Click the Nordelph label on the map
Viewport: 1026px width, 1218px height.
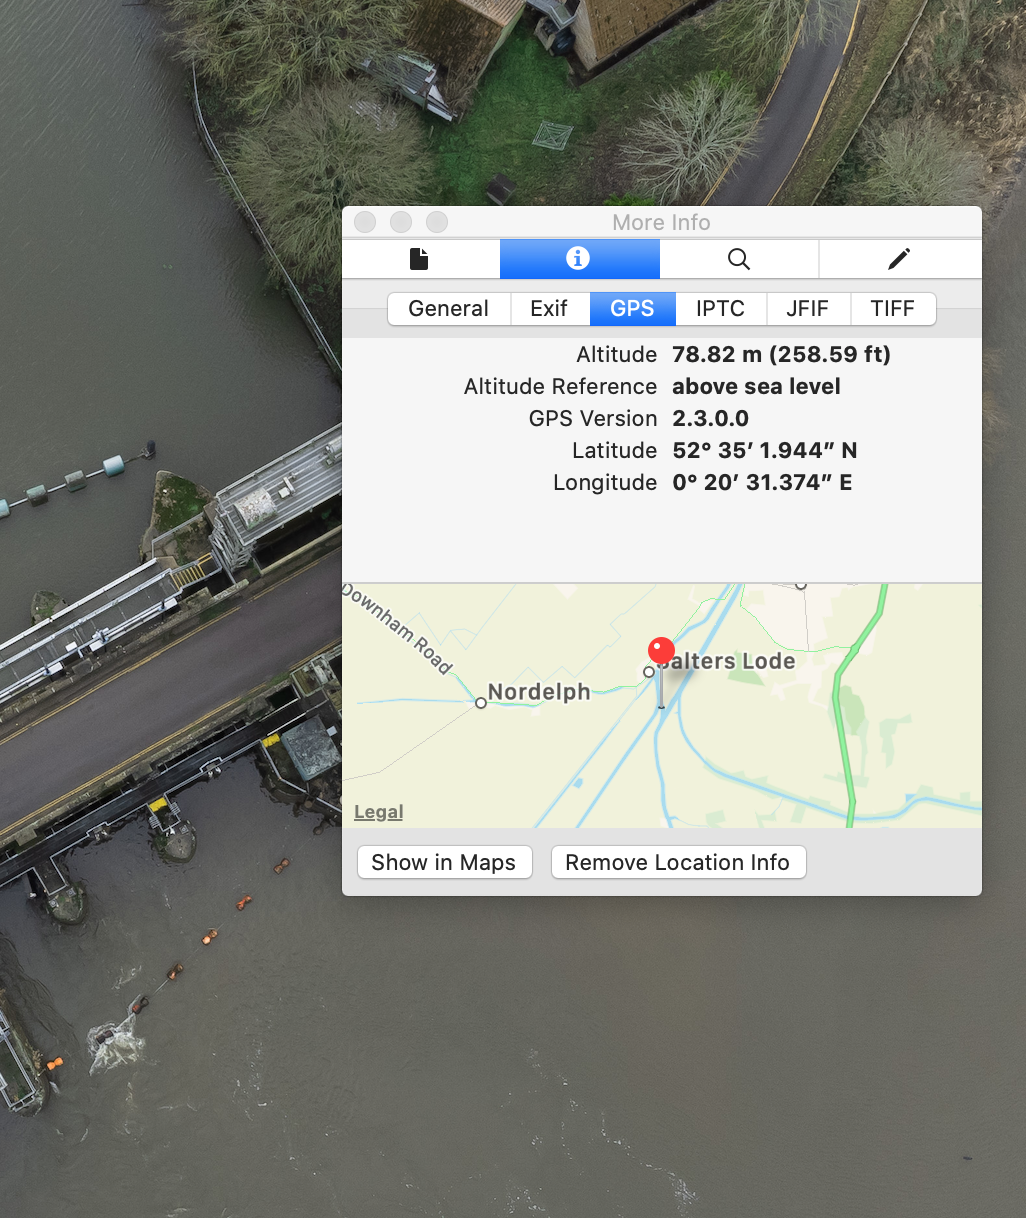coord(538,692)
